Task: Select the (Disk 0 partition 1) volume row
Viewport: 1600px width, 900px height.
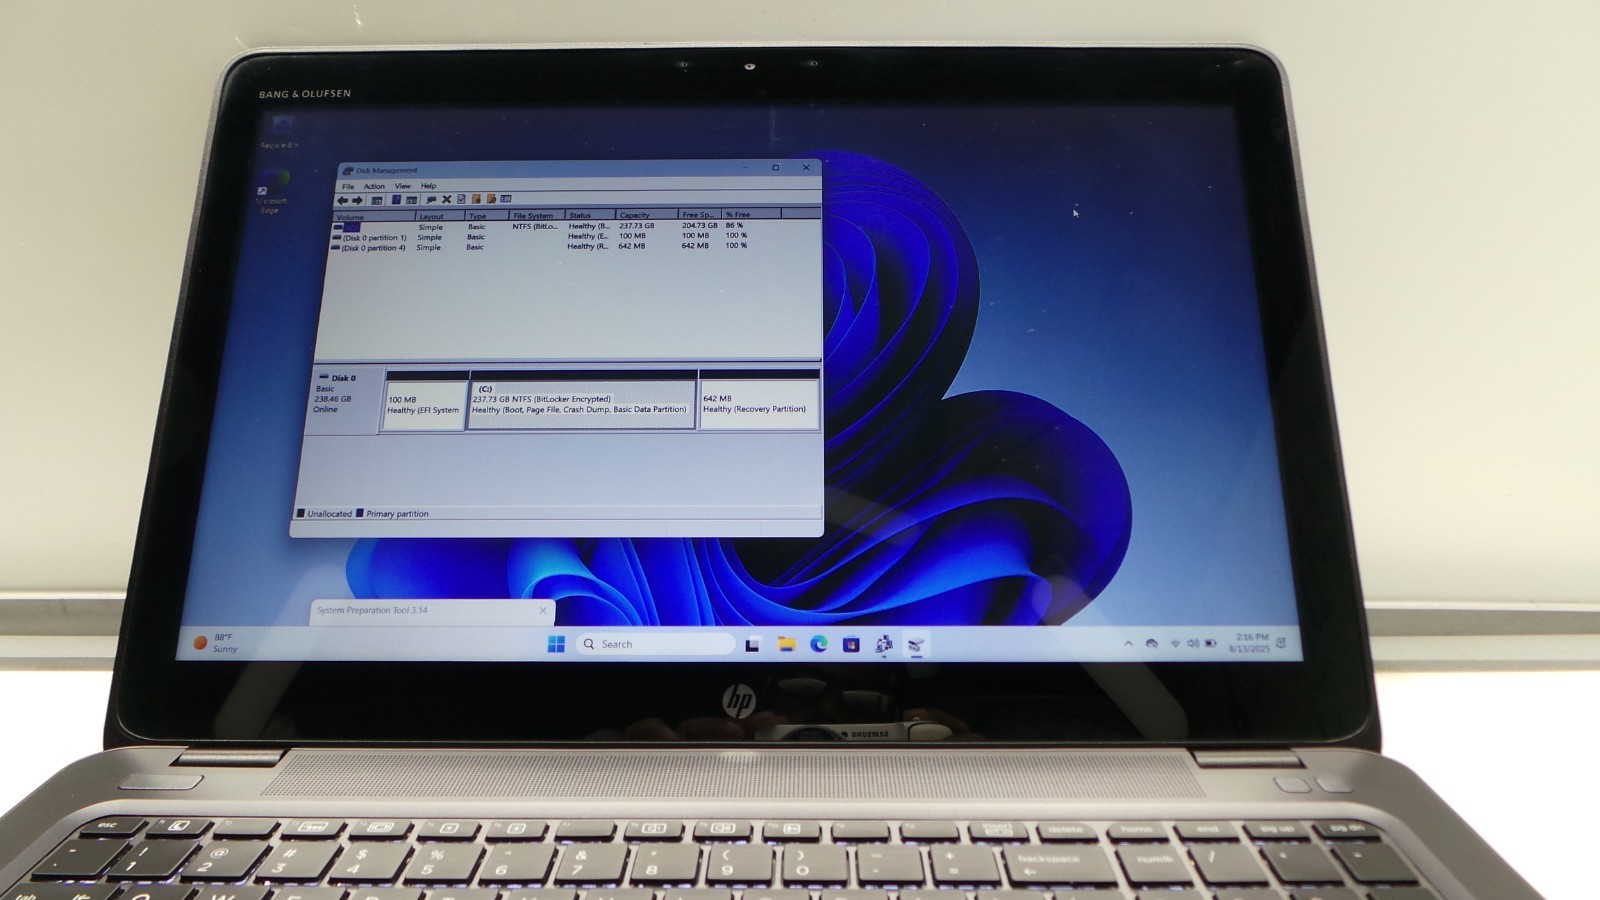Action: coord(575,237)
